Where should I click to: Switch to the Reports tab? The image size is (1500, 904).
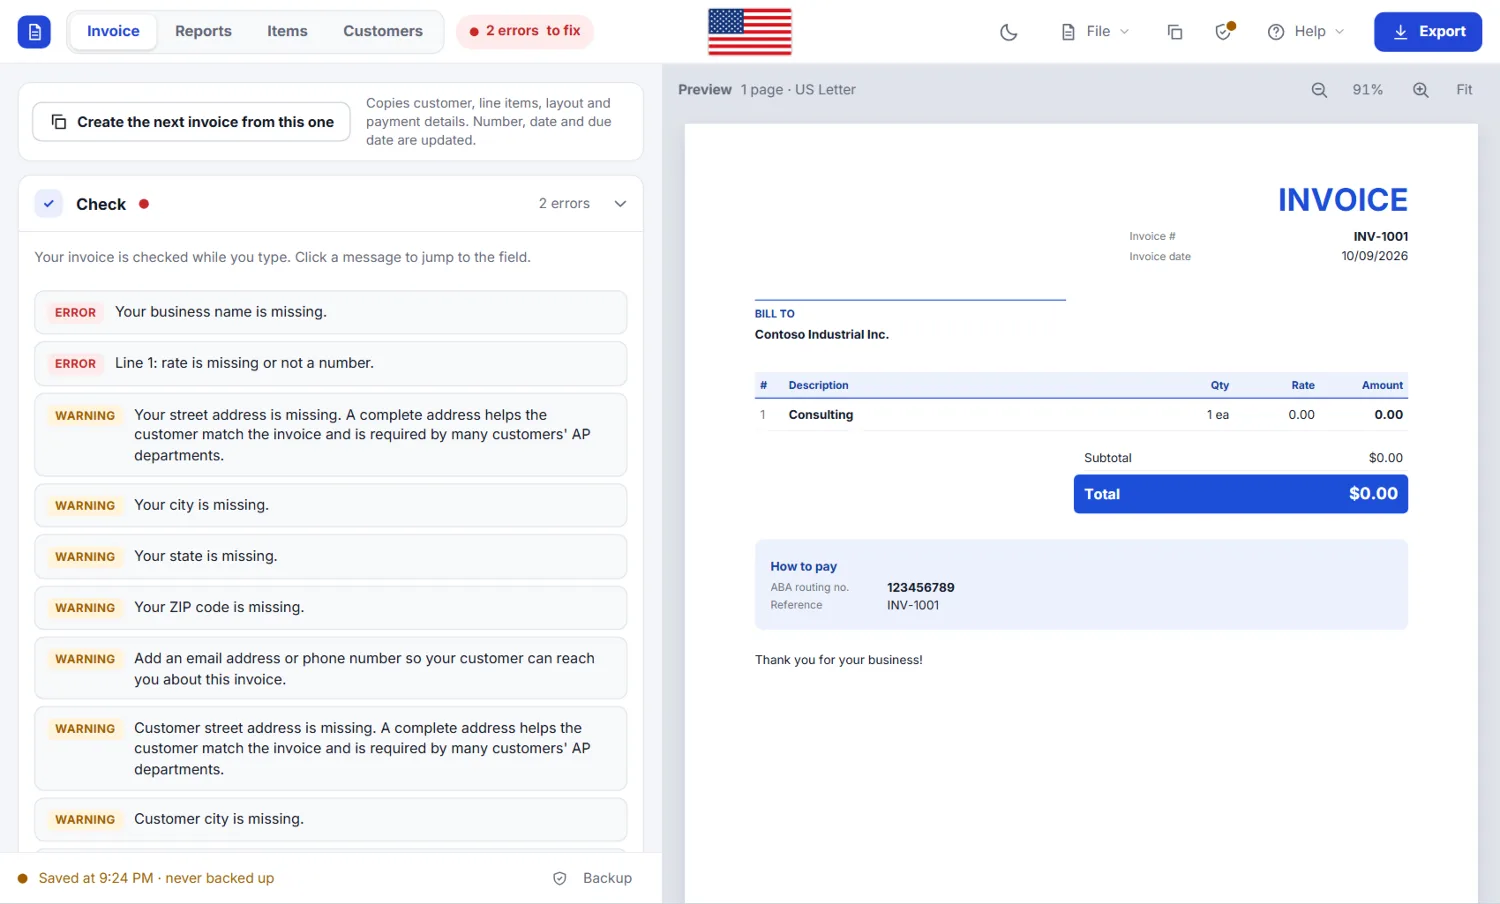tap(203, 32)
